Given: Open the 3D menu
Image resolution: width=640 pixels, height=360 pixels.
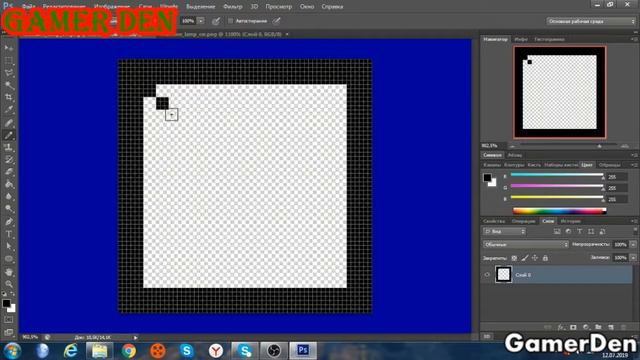Looking at the screenshot, I should pyautogui.click(x=254, y=7).
